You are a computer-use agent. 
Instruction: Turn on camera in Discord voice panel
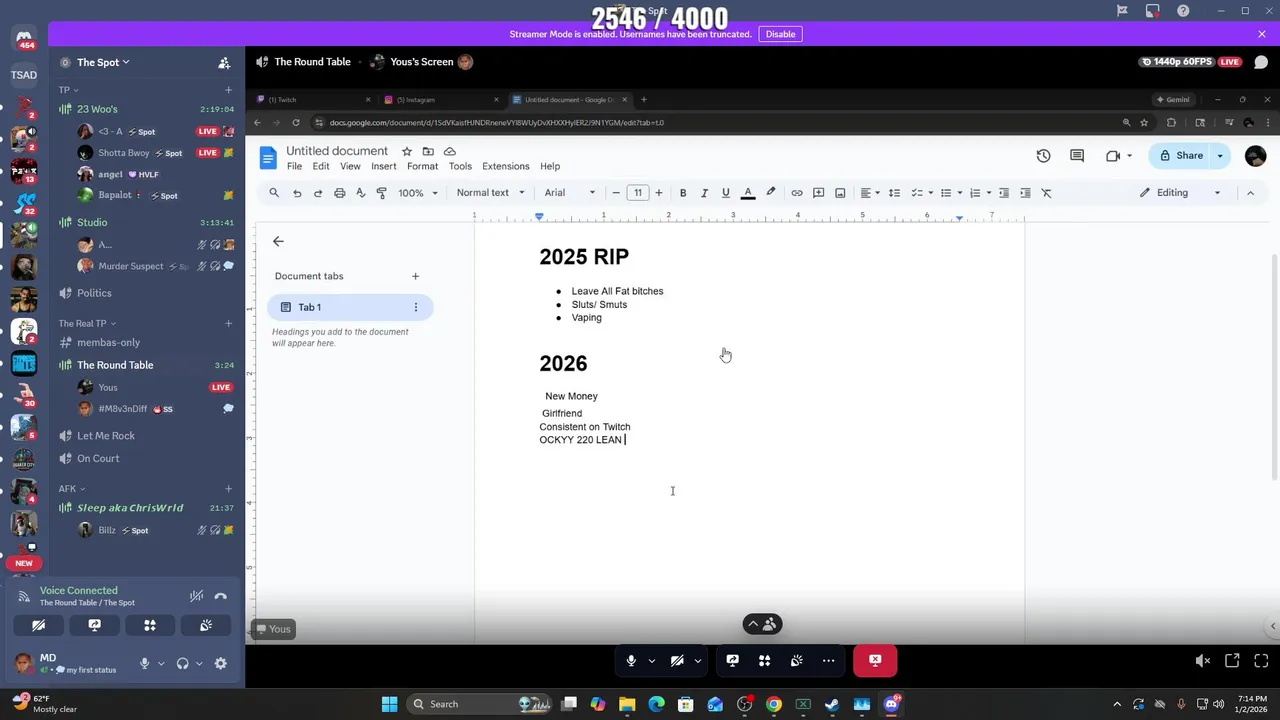pyautogui.click(x=38, y=625)
